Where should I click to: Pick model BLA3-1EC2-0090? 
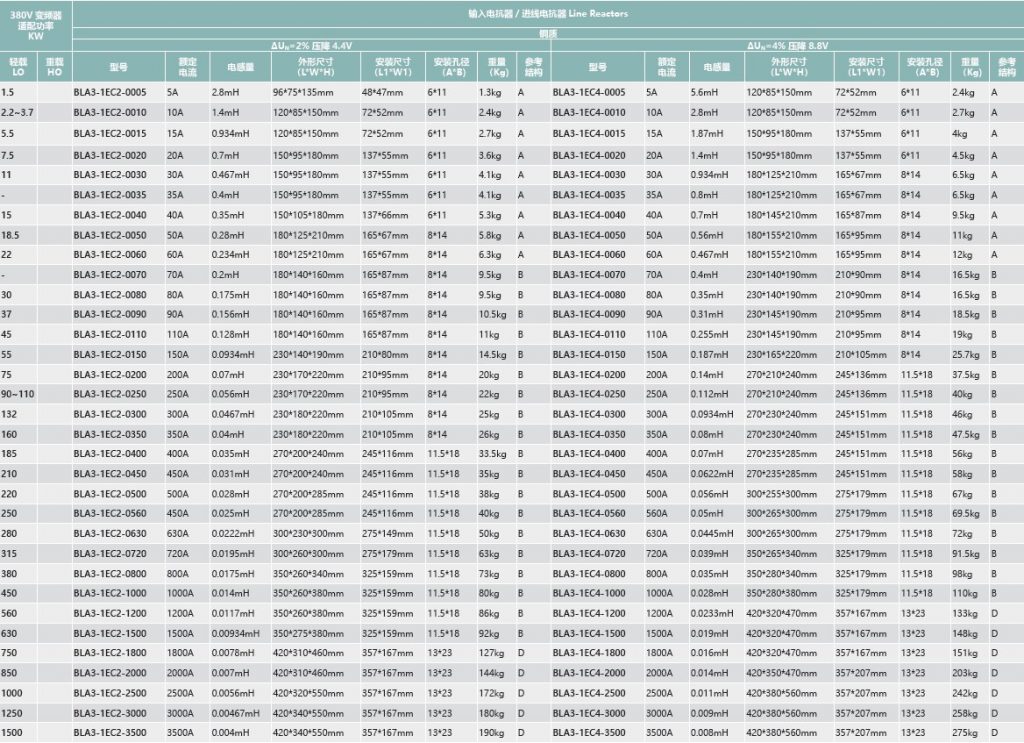[110, 314]
